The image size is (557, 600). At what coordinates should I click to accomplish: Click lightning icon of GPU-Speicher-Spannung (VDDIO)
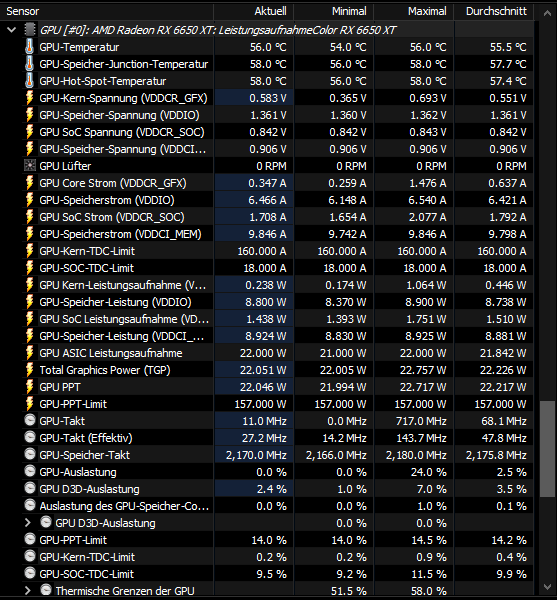click(29, 115)
